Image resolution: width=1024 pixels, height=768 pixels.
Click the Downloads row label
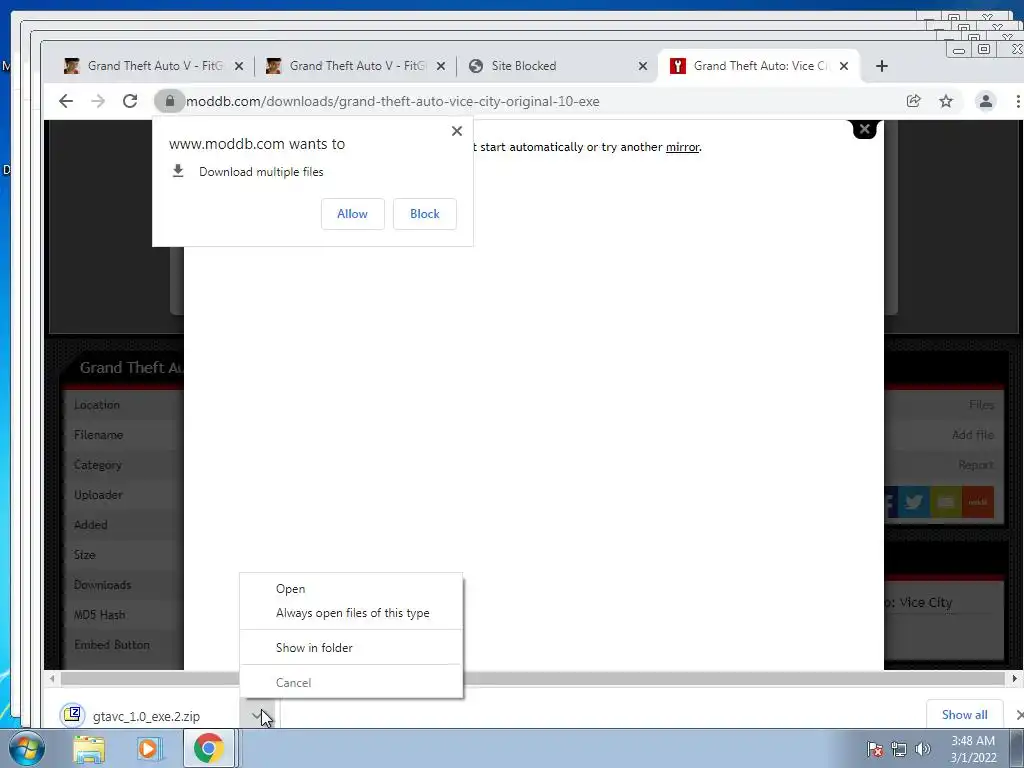(x=103, y=585)
